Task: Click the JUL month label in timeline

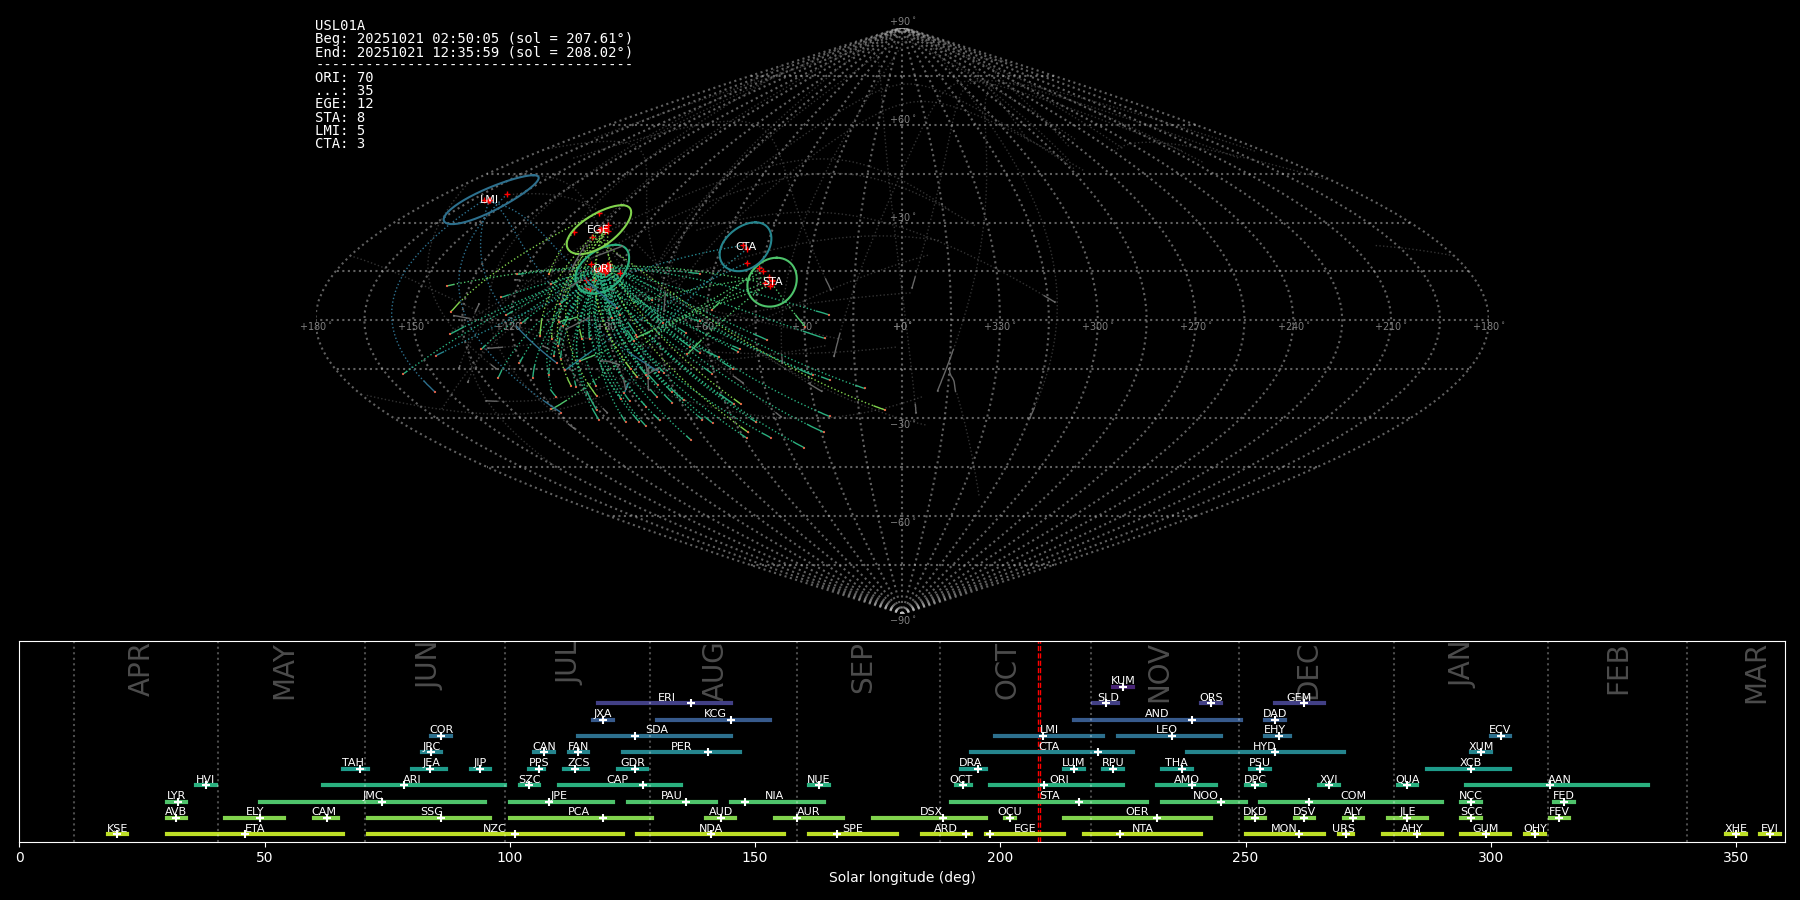Action: 566,663
